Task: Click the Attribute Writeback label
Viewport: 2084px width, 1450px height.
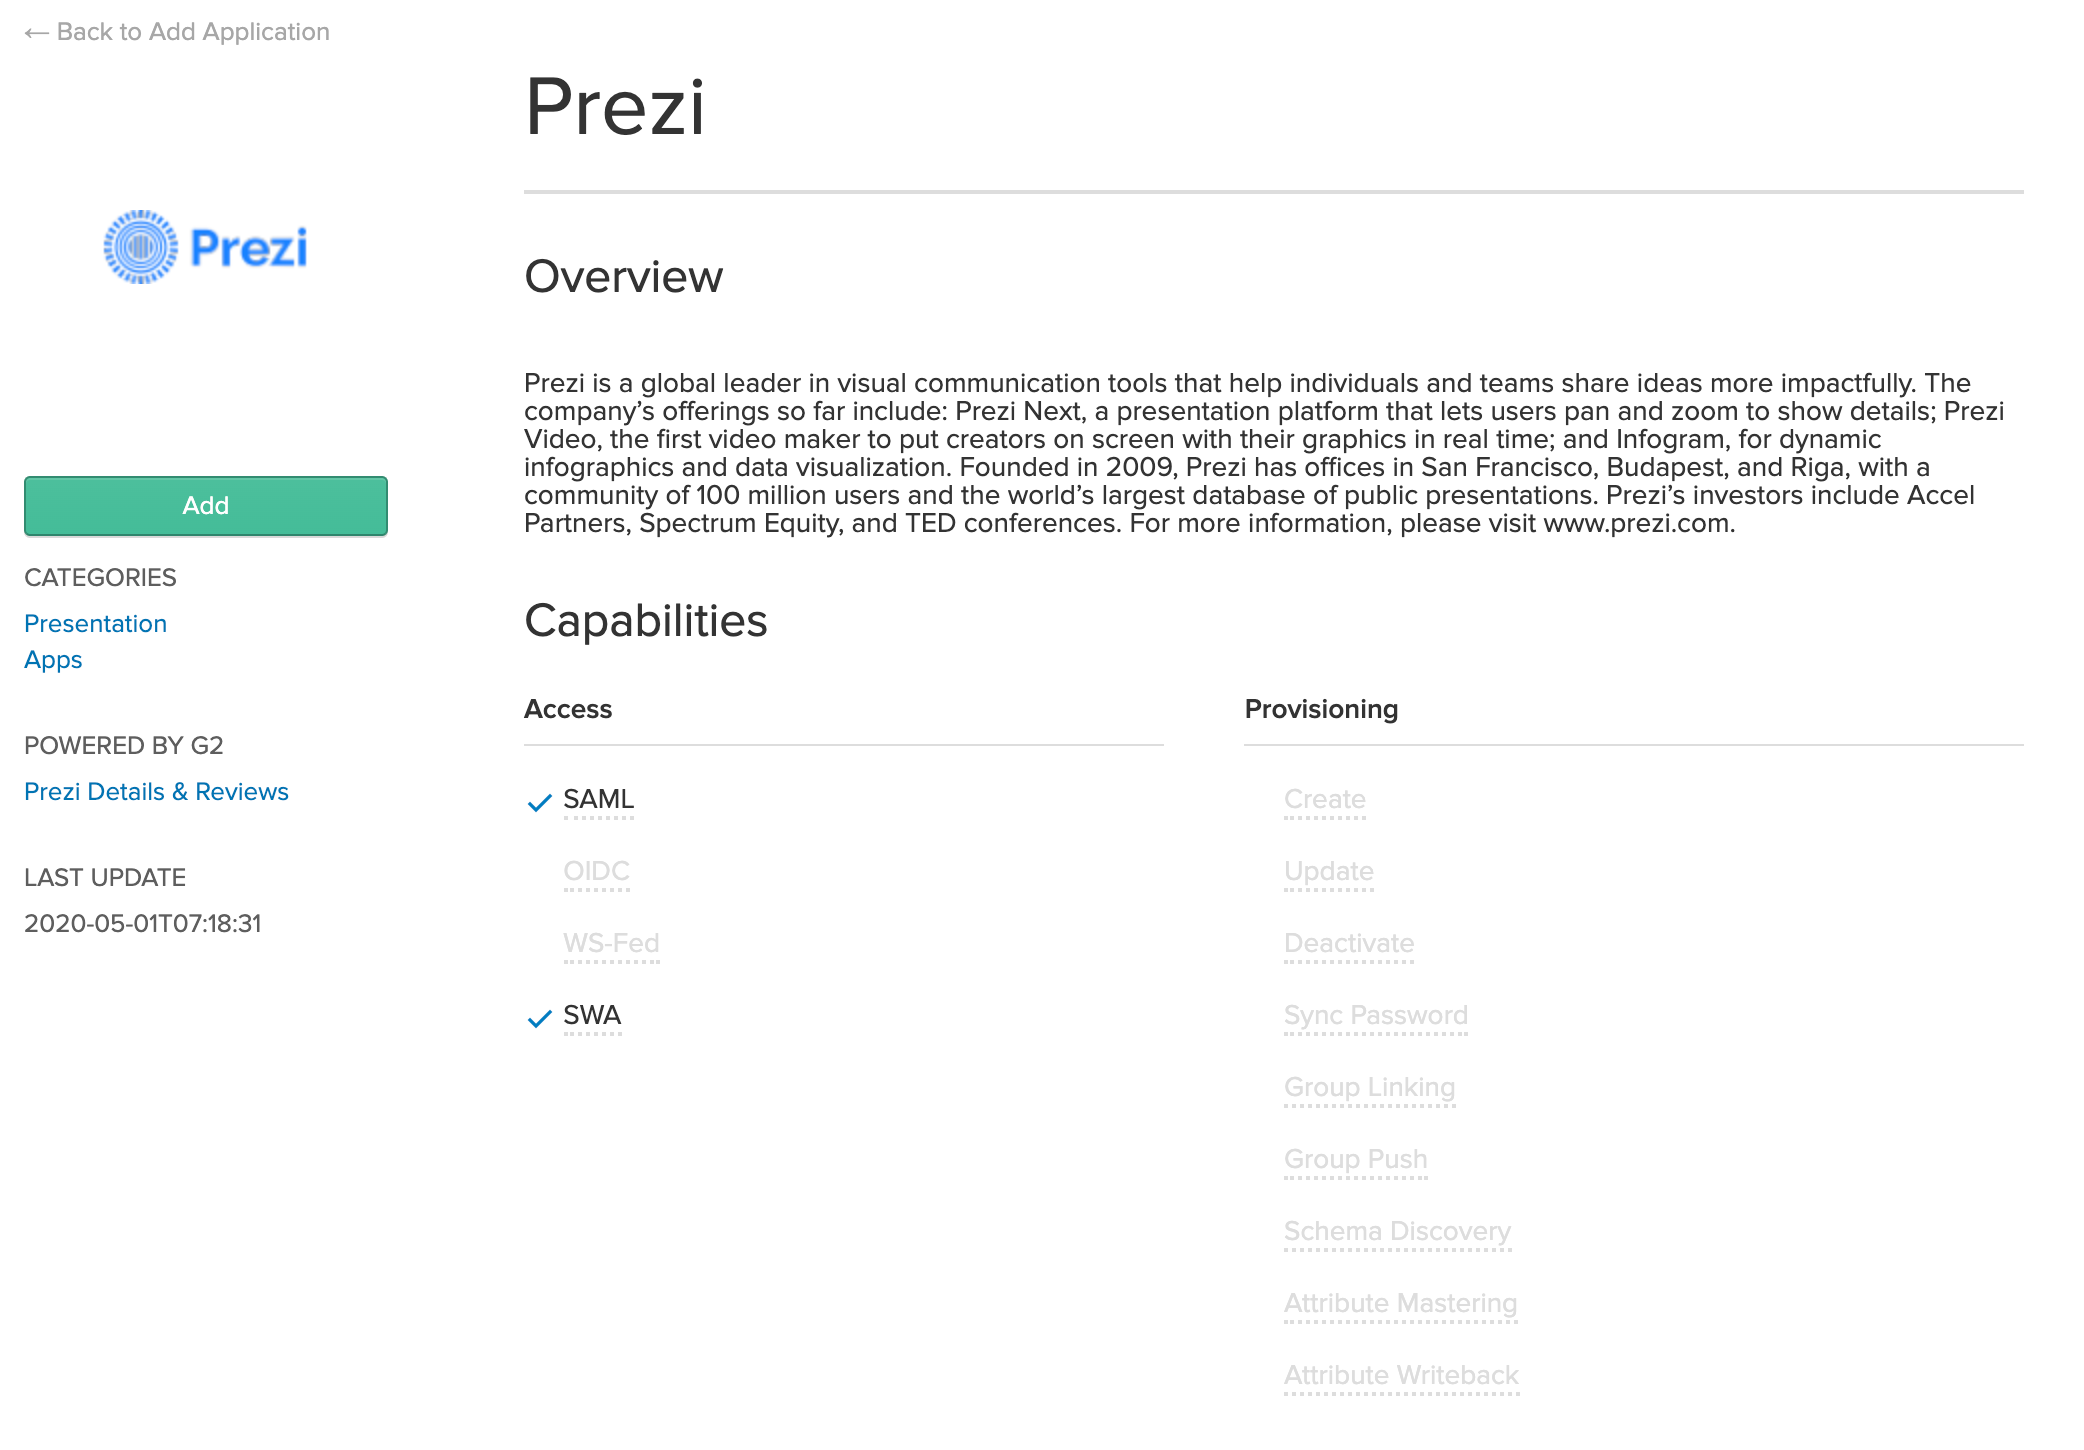Action: click(x=1401, y=1375)
